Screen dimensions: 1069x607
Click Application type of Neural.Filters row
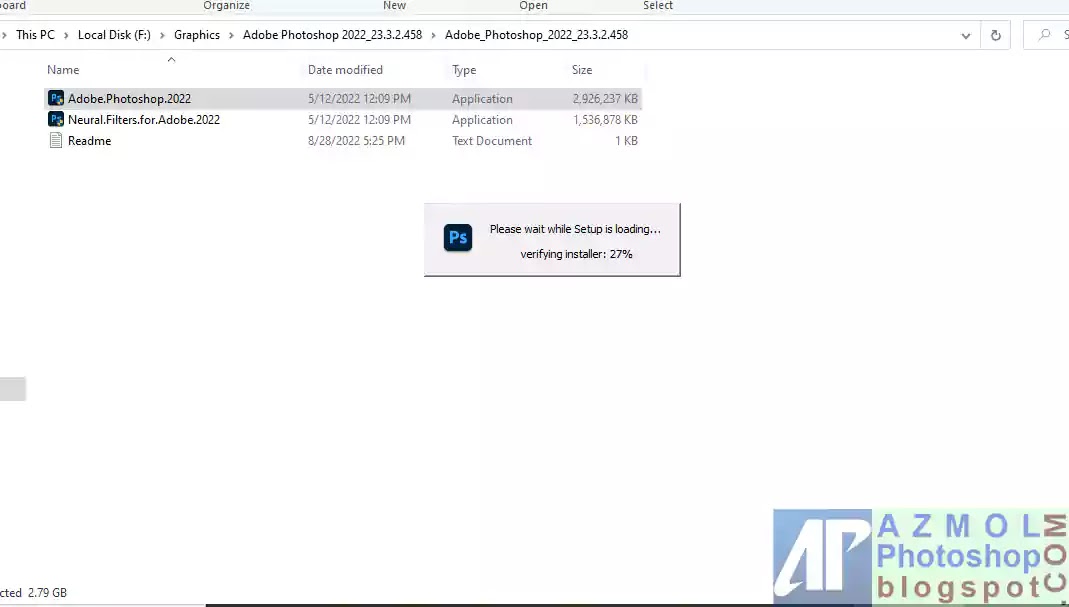[x=482, y=119]
